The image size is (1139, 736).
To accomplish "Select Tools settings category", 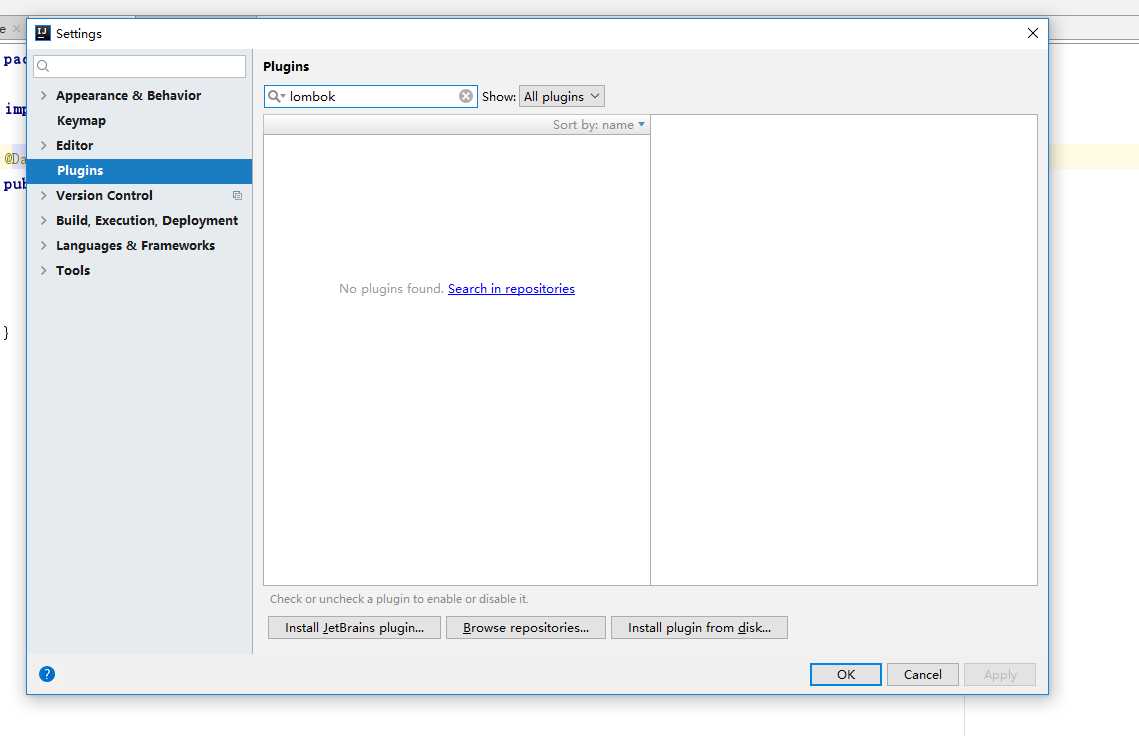I will pos(73,270).
